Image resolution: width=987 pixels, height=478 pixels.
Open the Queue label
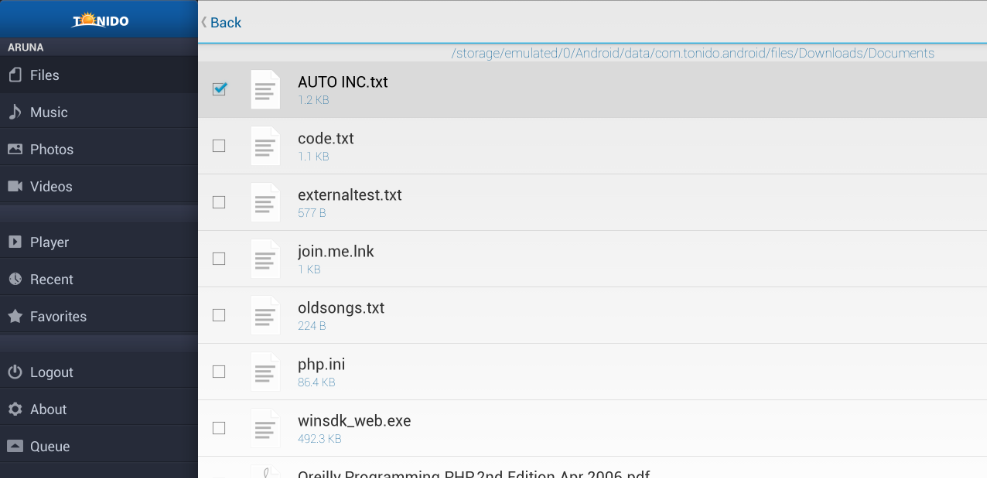50,446
